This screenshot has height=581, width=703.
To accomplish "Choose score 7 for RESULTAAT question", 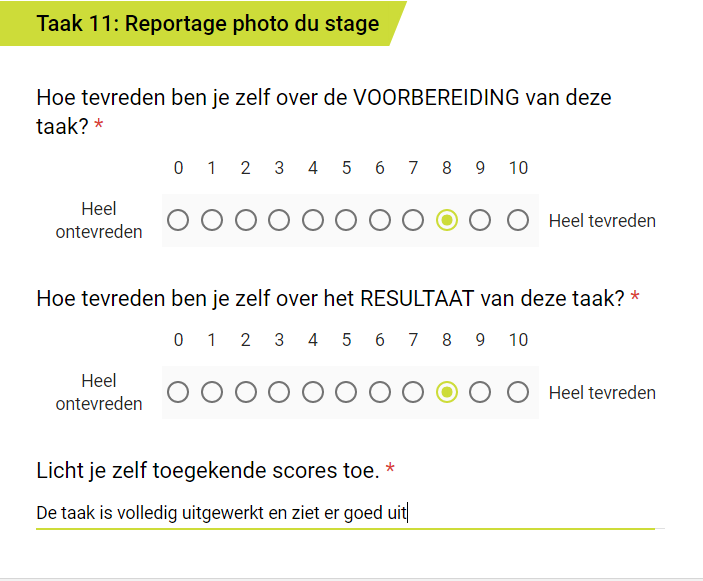I will click(x=413, y=392).
